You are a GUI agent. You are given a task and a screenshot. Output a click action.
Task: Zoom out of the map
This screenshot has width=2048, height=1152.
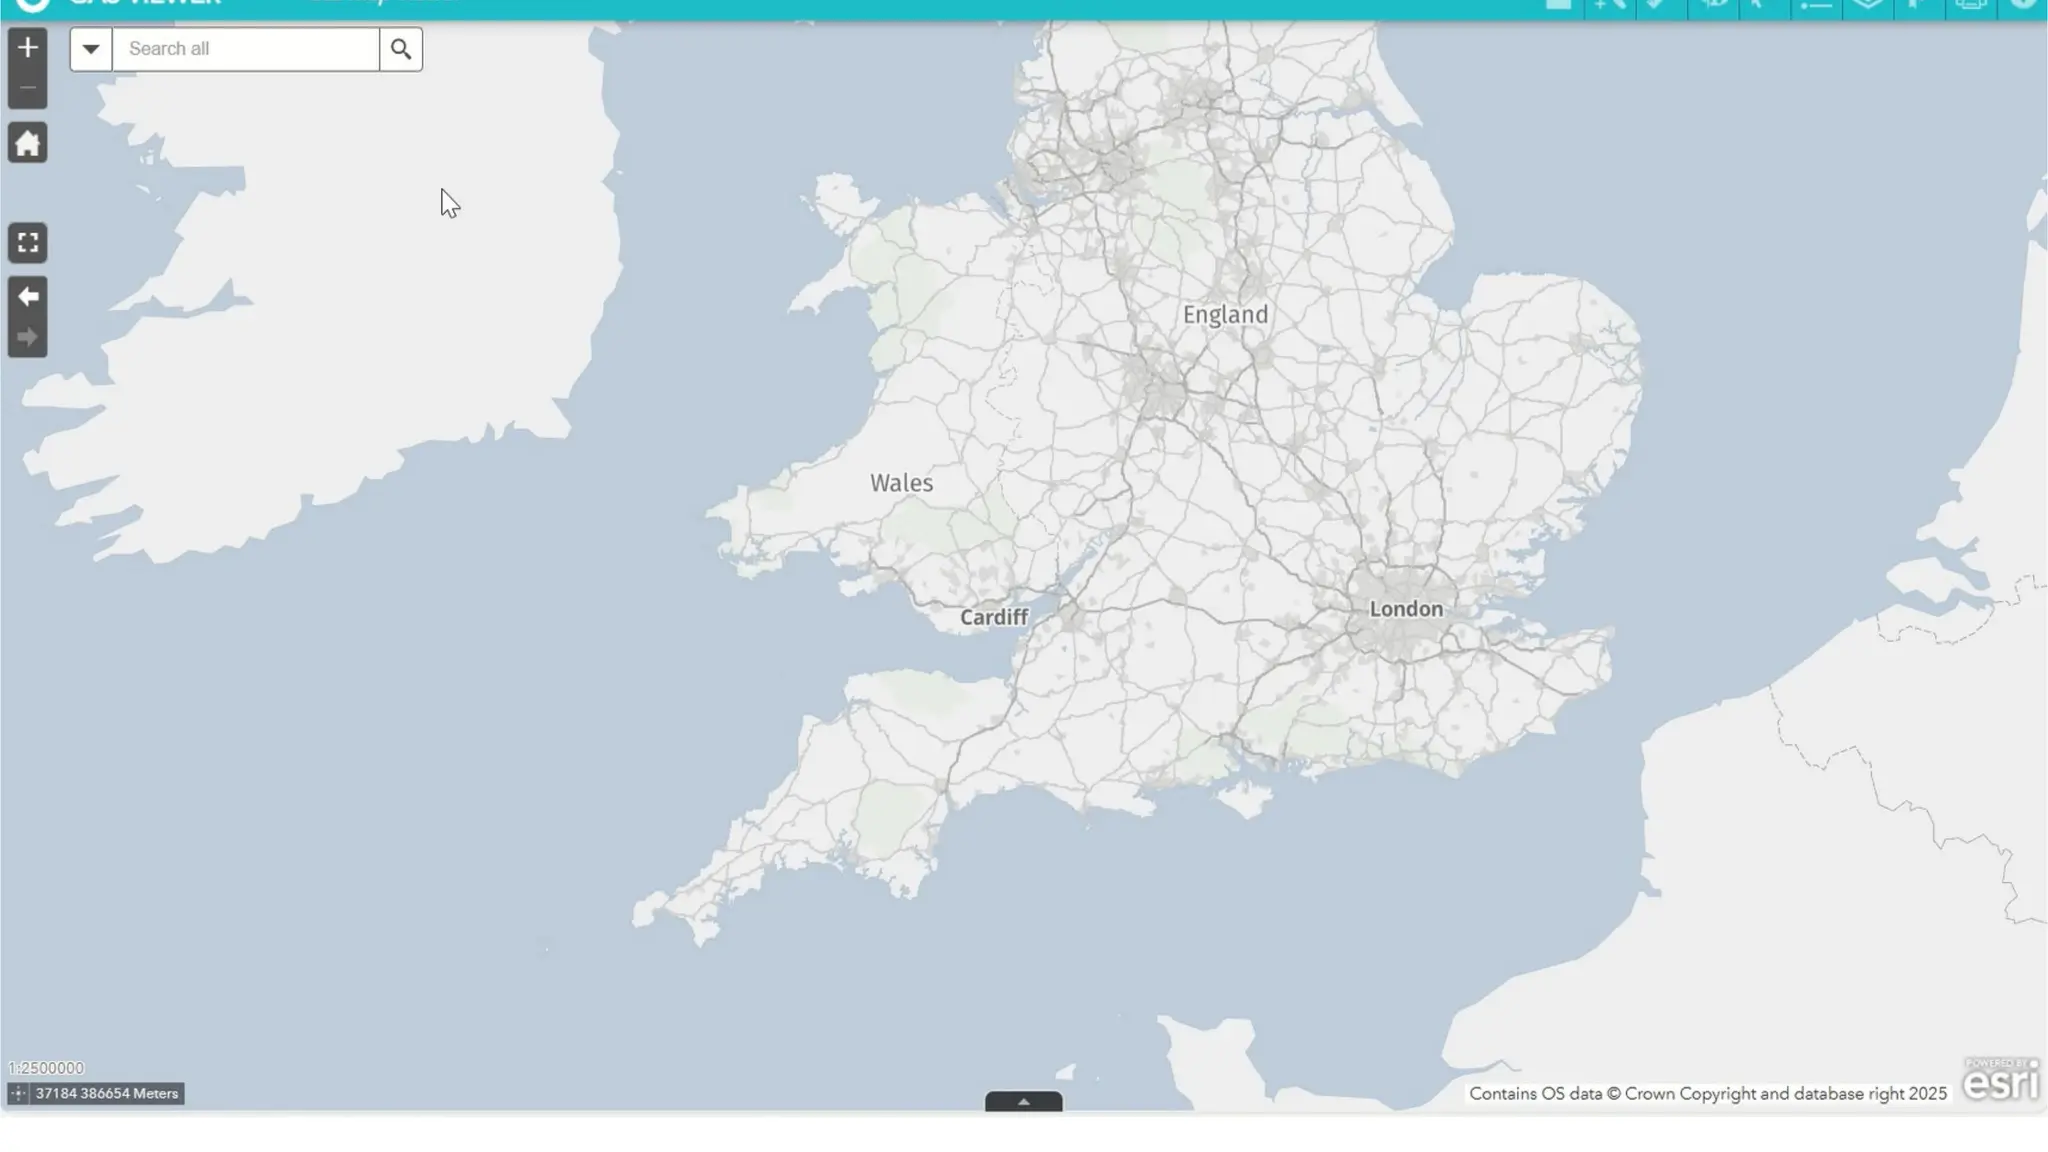(27, 88)
